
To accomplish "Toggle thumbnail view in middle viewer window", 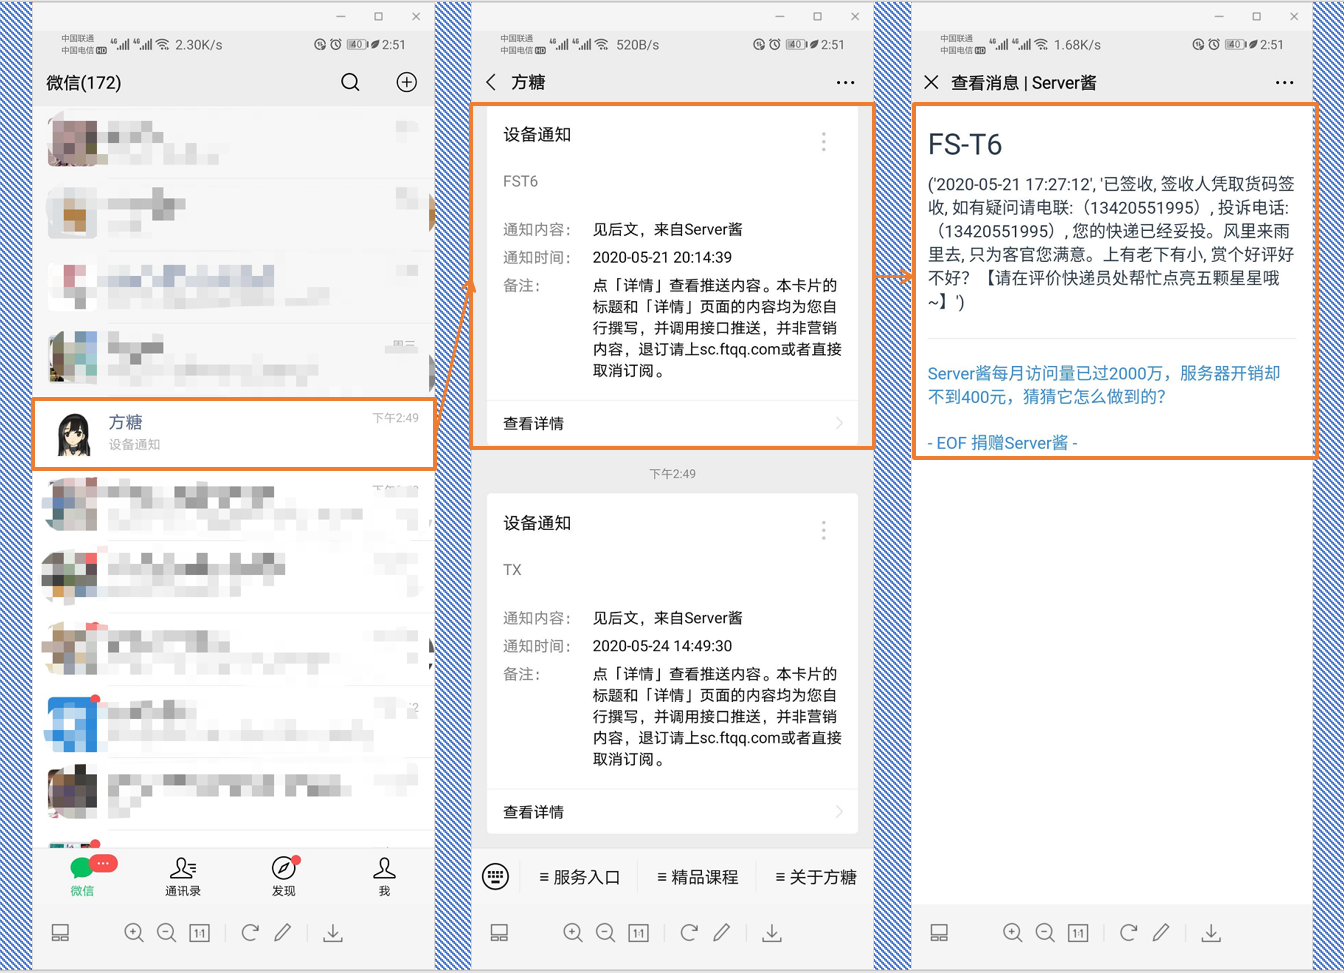I will pyautogui.click(x=499, y=932).
